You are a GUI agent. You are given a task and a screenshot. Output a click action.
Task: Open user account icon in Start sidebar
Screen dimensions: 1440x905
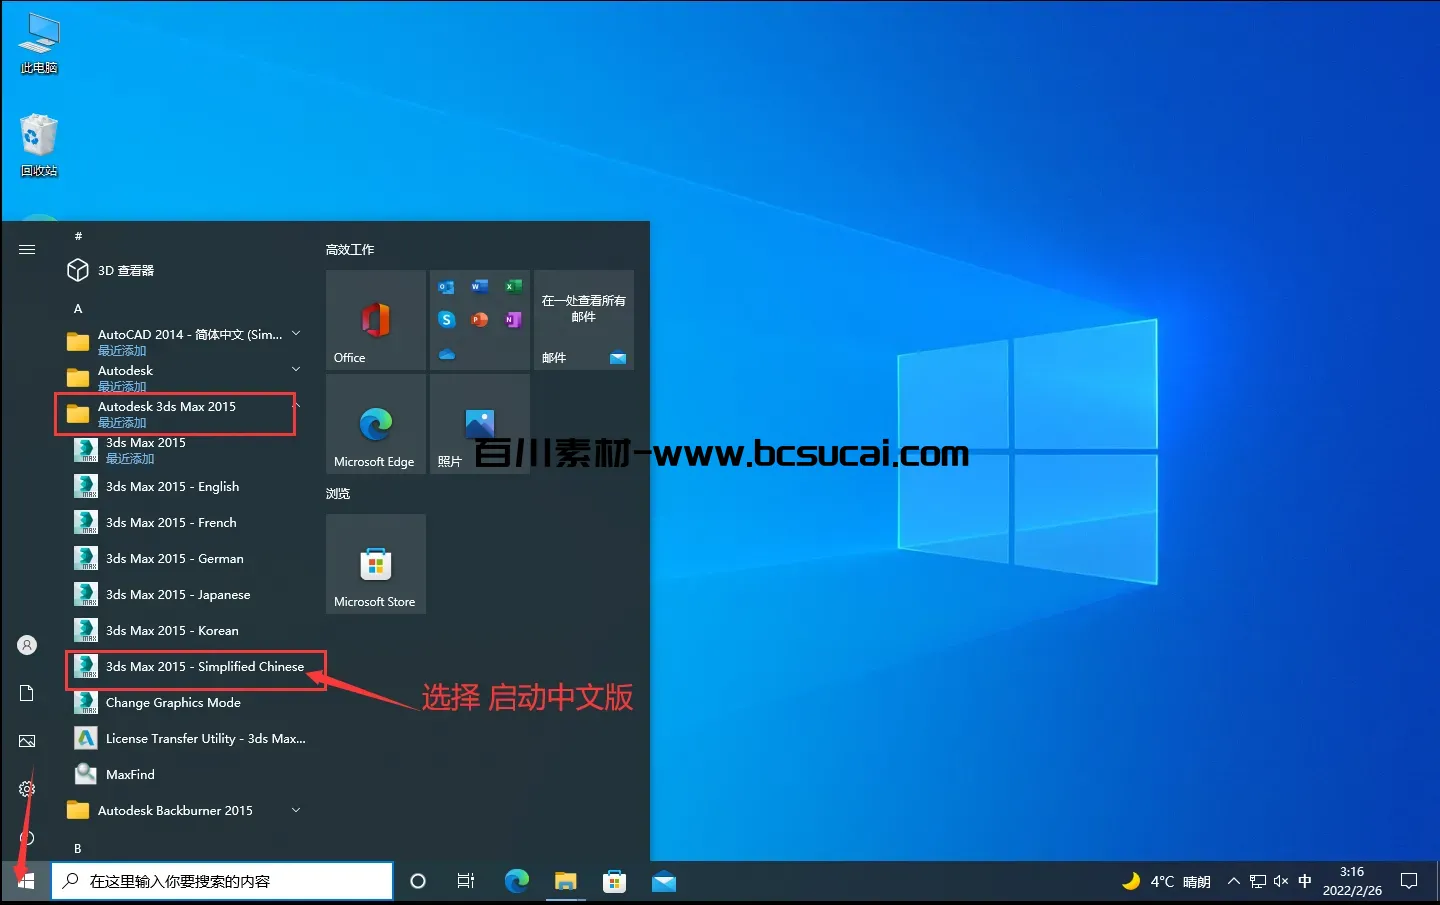[27, 645]
